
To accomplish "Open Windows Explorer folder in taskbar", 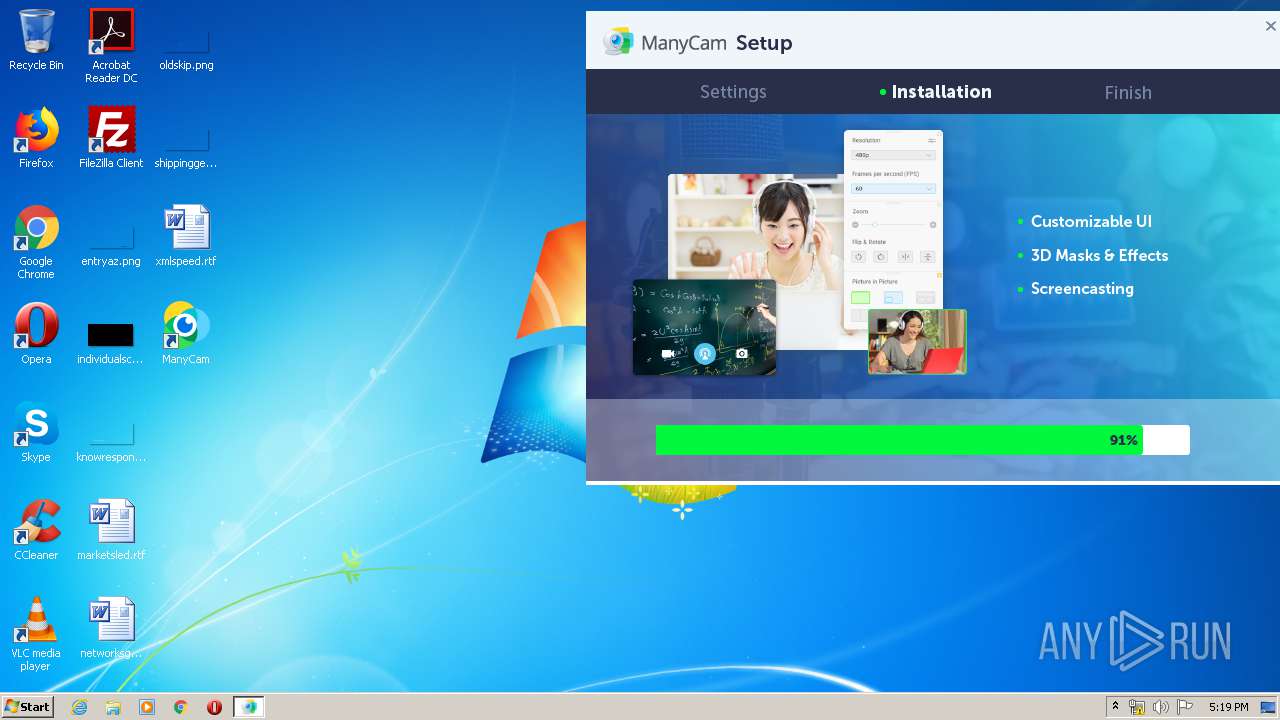I will click(x=113, y=707).
